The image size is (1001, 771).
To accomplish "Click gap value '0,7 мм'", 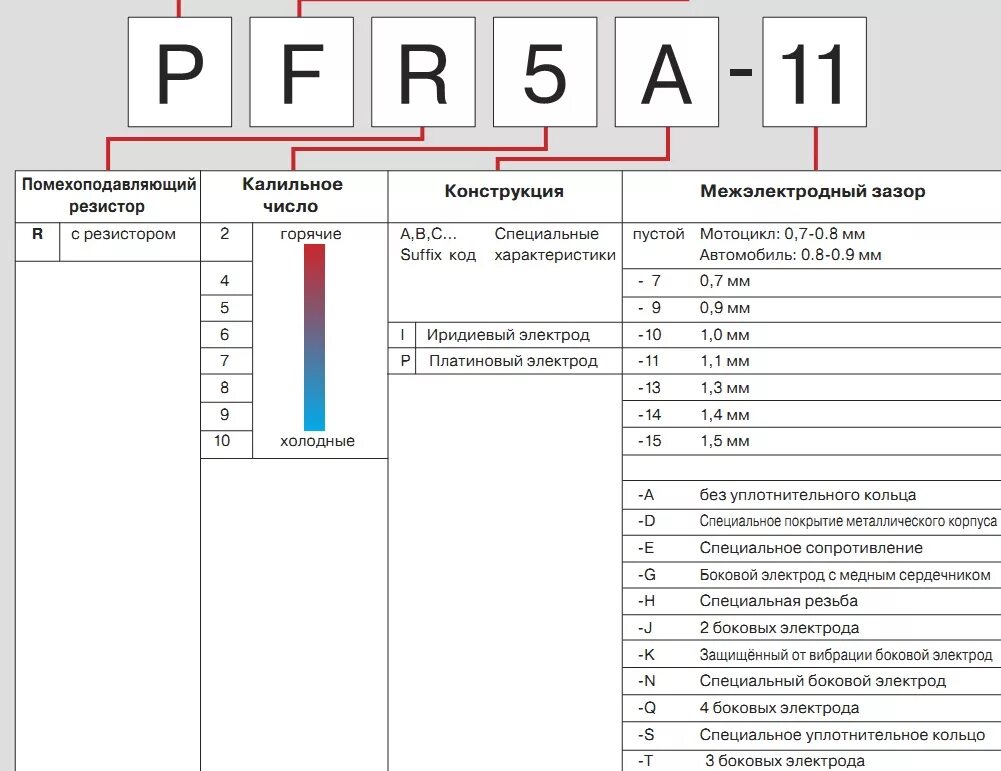I will pyautogui.click(x=725, y=281).
